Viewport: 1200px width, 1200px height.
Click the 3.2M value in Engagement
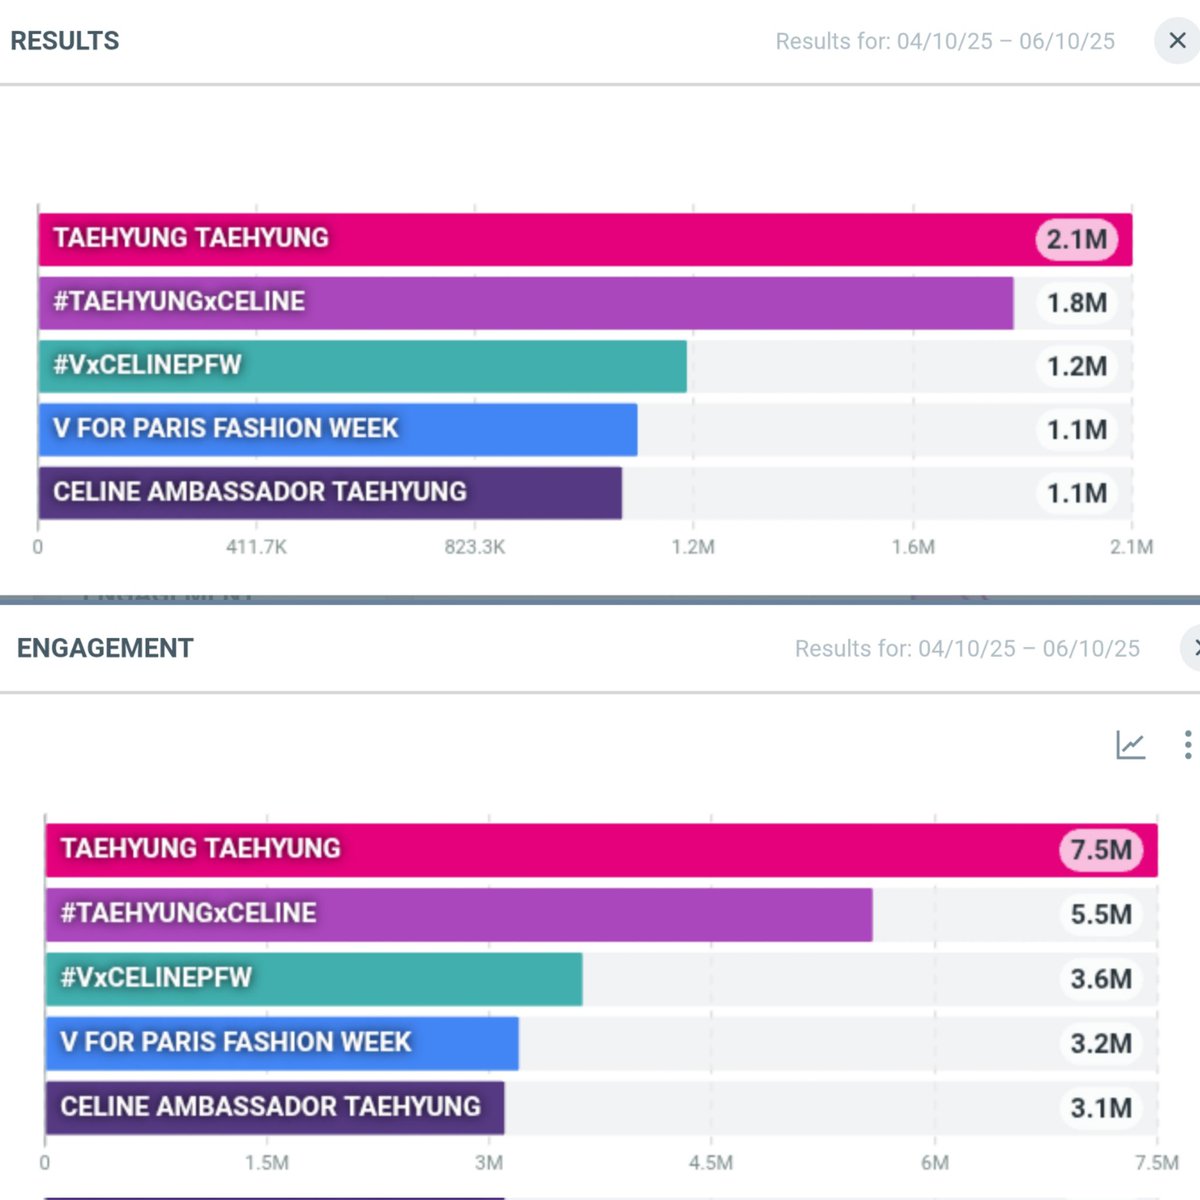tap(1101, 1043)
